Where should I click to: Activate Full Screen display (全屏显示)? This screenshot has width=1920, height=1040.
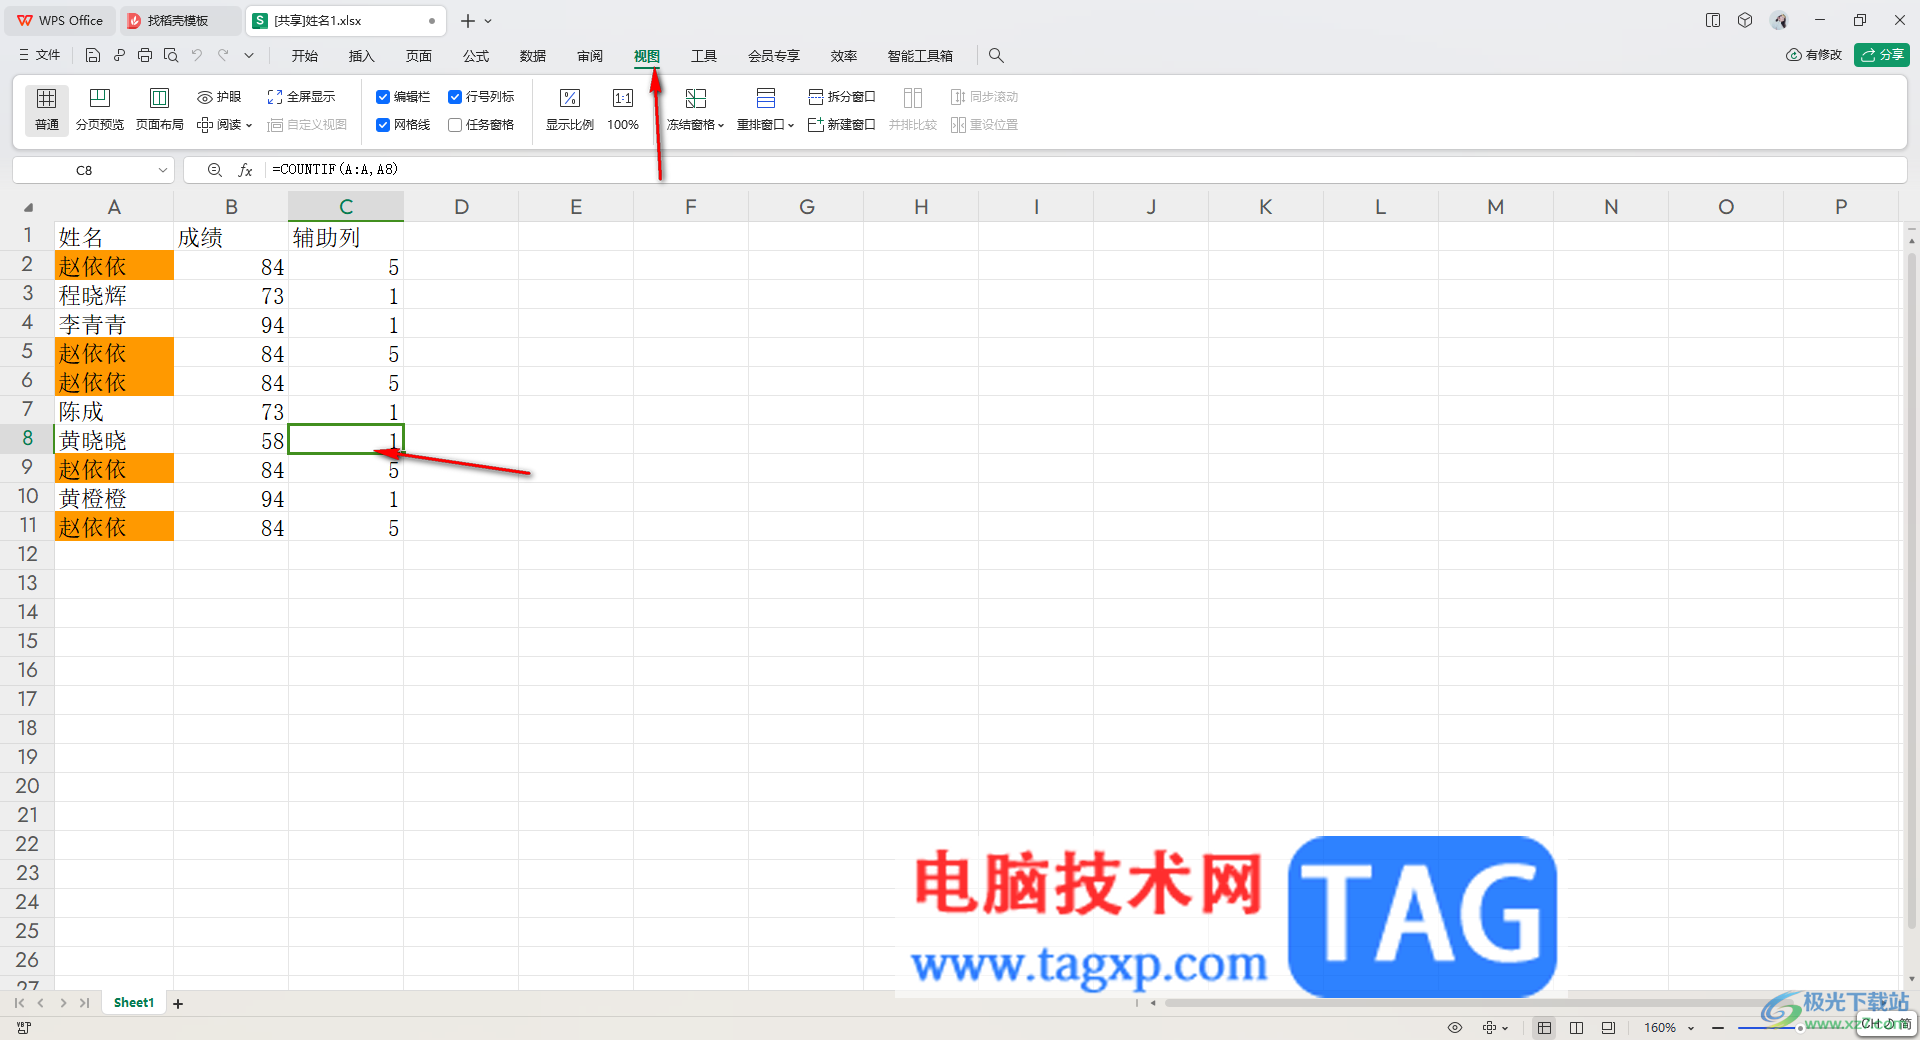coord(301,97)
